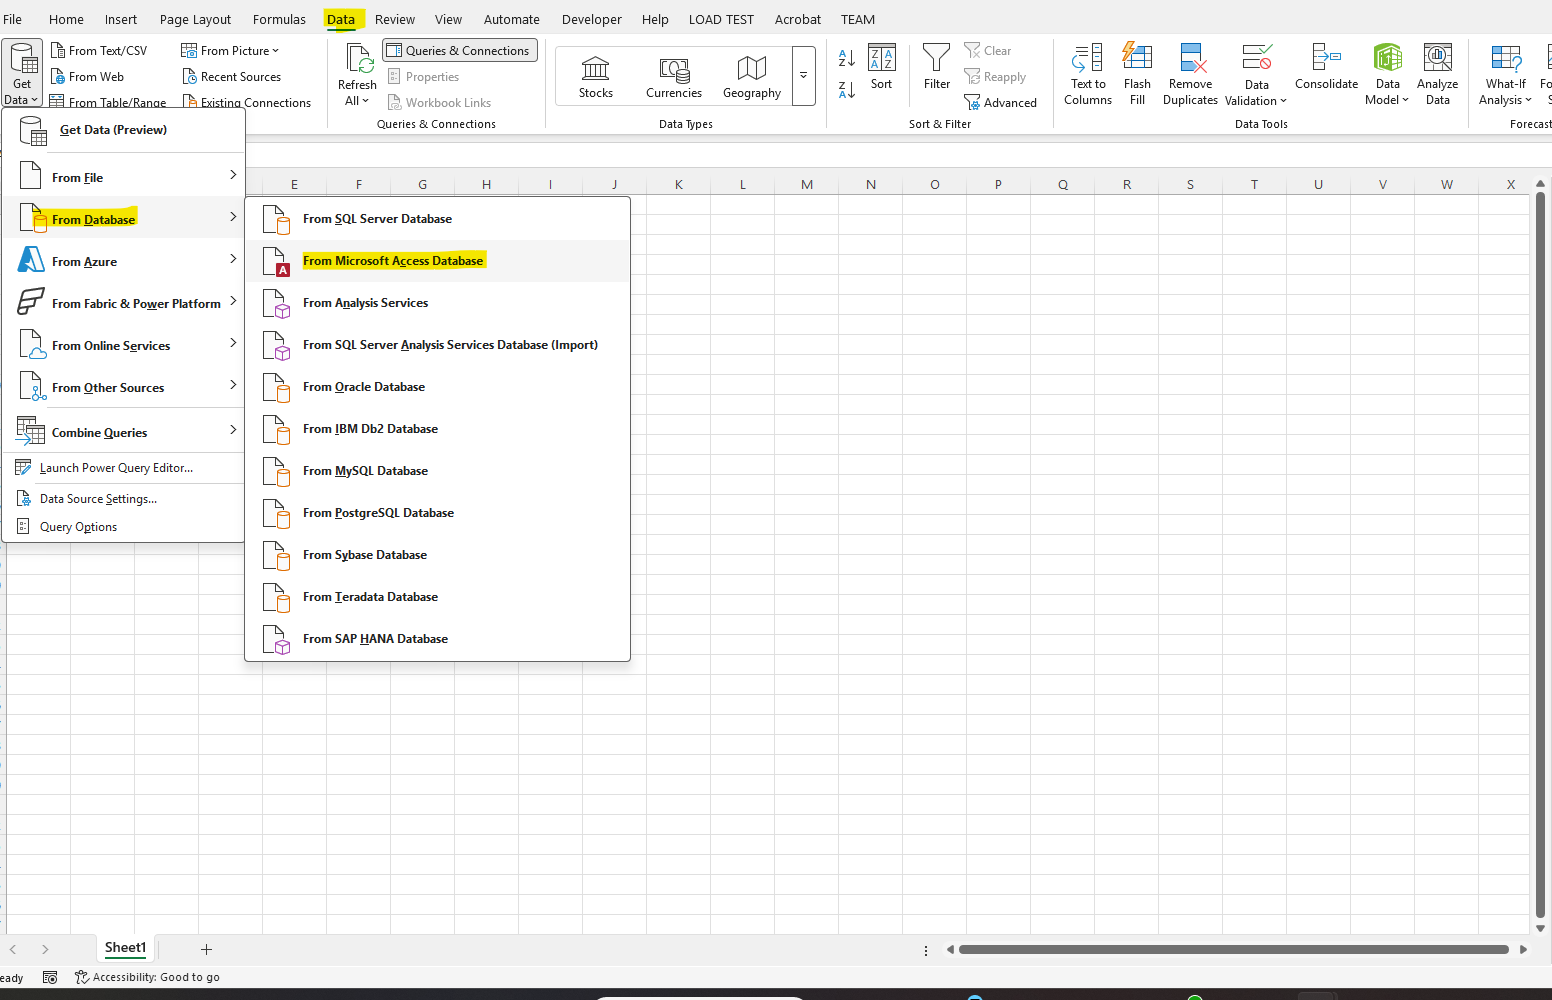Screen dimensions: 1552x1000
Task: Click Remove Duplicates
Action: 1190,74
